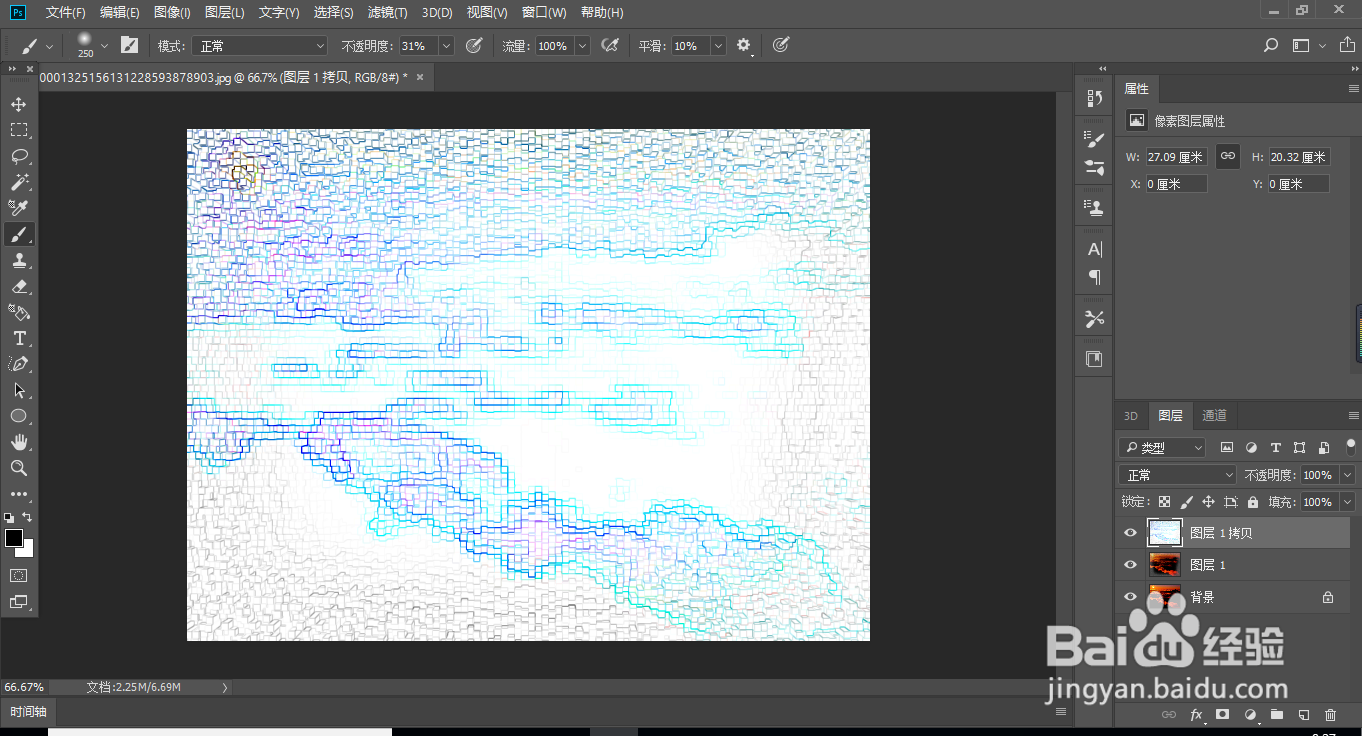Viewport: 1362px width, 736px height.
Task: Open the Character panel icon
Action: [x=1095, y=249]
